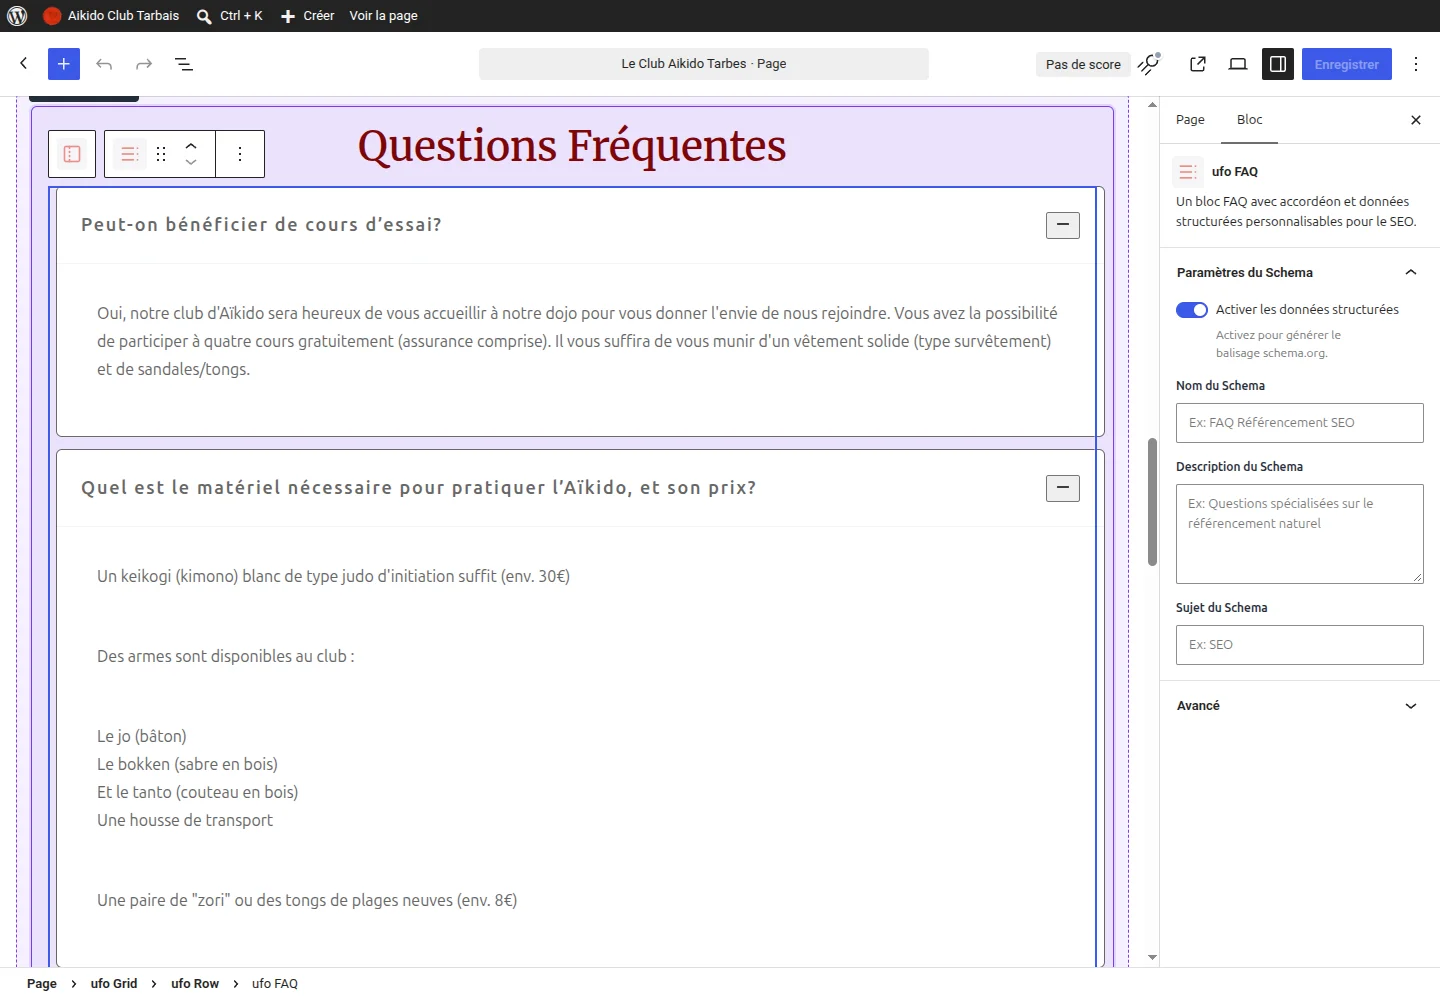1440x1000 pixels.
Task: Click the Le Club Aikido Tarbes title bar
Action: 704,64
